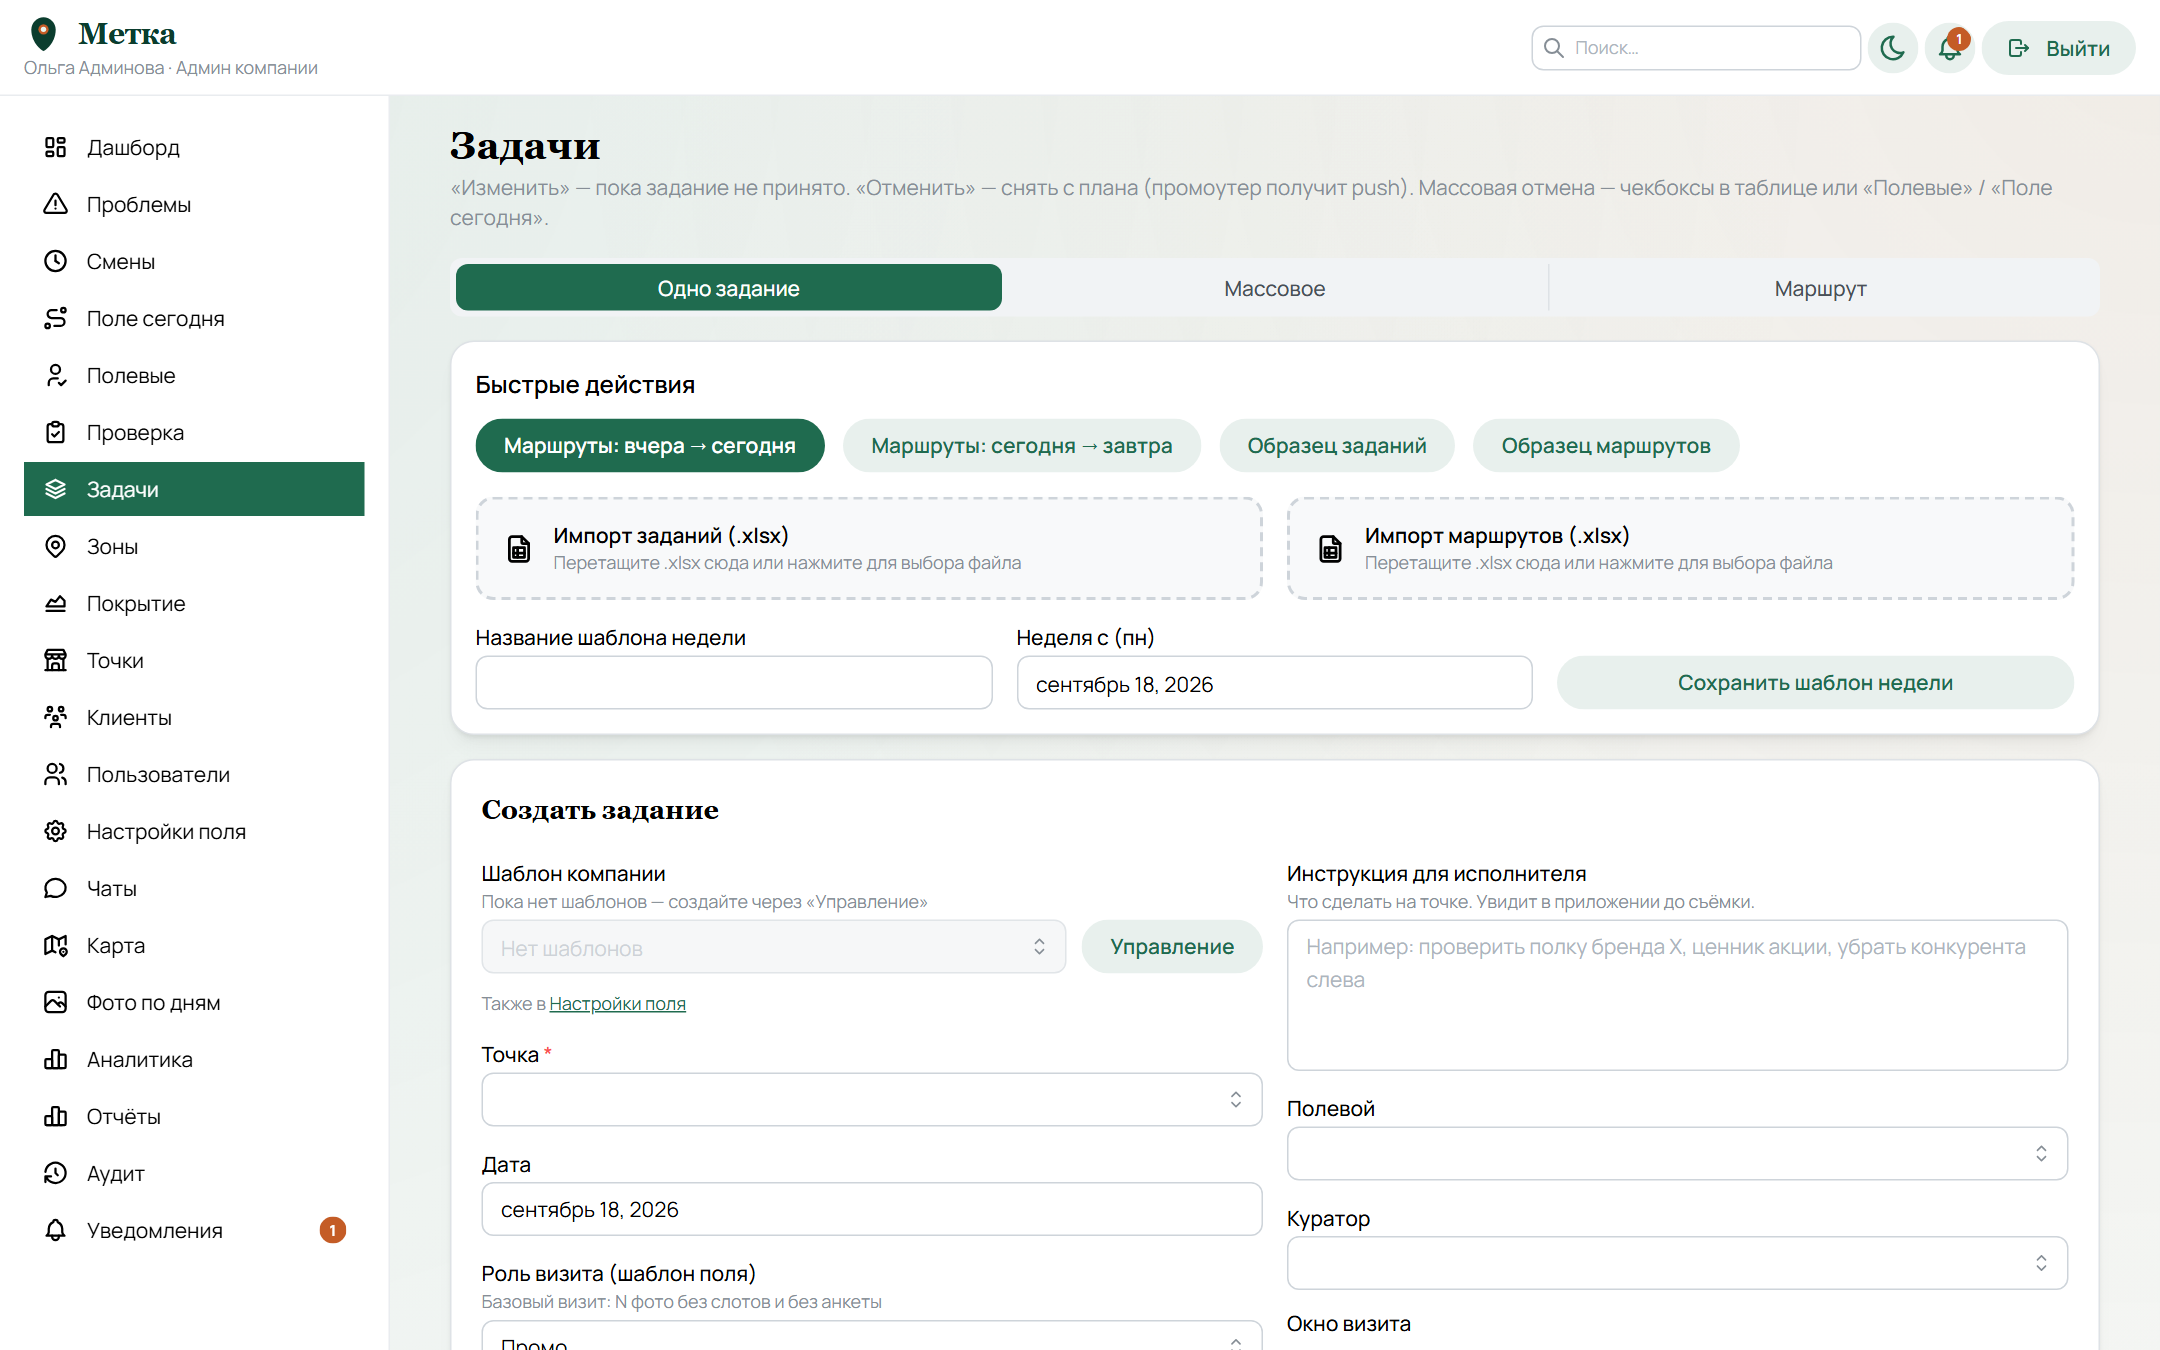Open the Карта map icon in the sidebar
2160x1350 pixels.
pyautogui.click(x=55, y=945)
